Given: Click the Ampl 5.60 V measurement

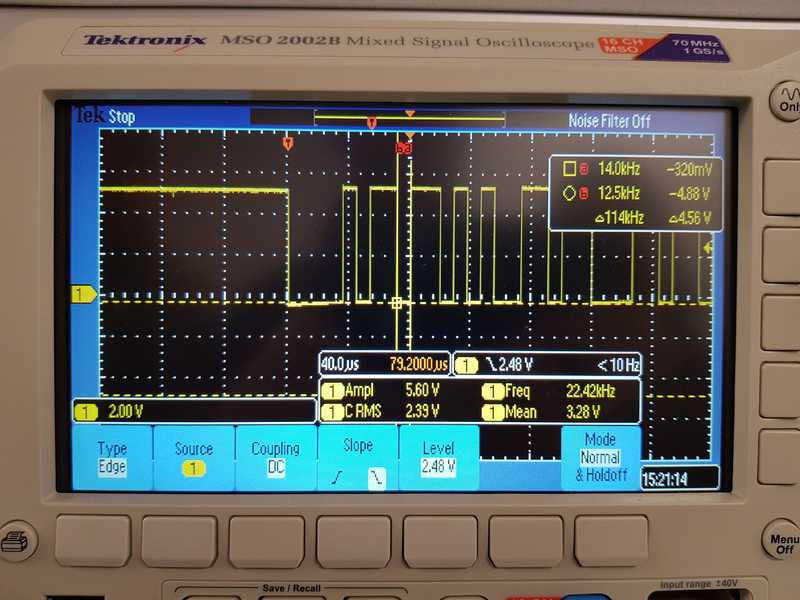Looking at the screenshot, I should pos(381,390).
